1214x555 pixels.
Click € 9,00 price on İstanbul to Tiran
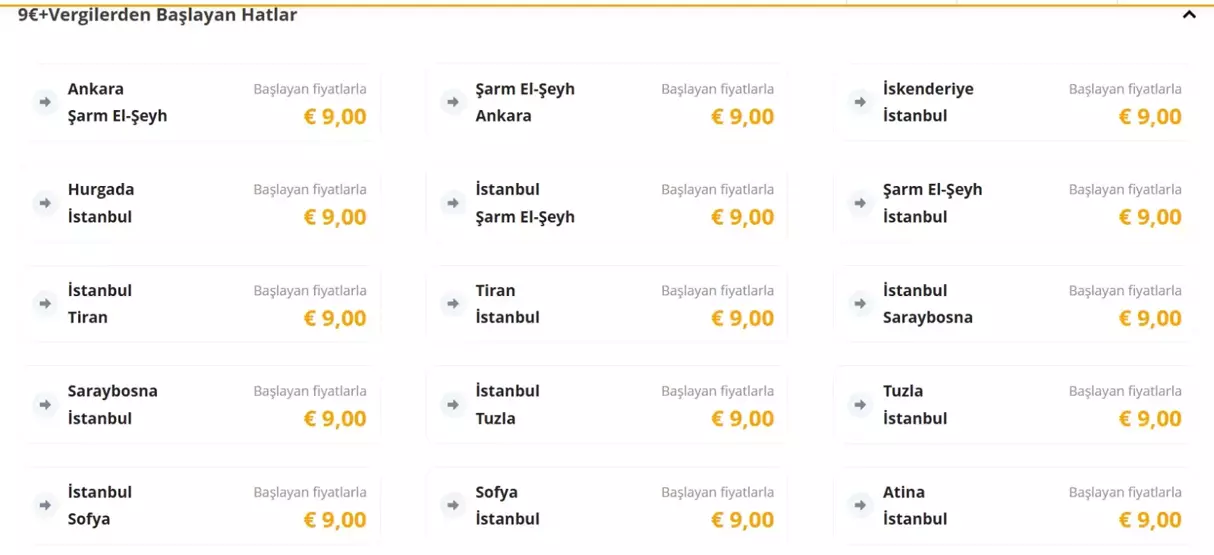tap(335, 318)
